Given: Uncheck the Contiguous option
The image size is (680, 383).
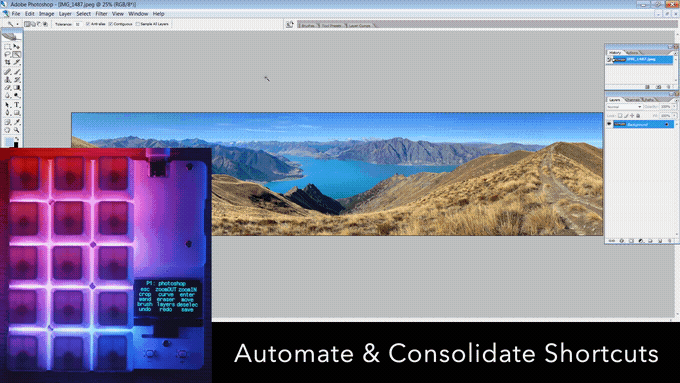Looking at the screenshot, I should (111, 24).
